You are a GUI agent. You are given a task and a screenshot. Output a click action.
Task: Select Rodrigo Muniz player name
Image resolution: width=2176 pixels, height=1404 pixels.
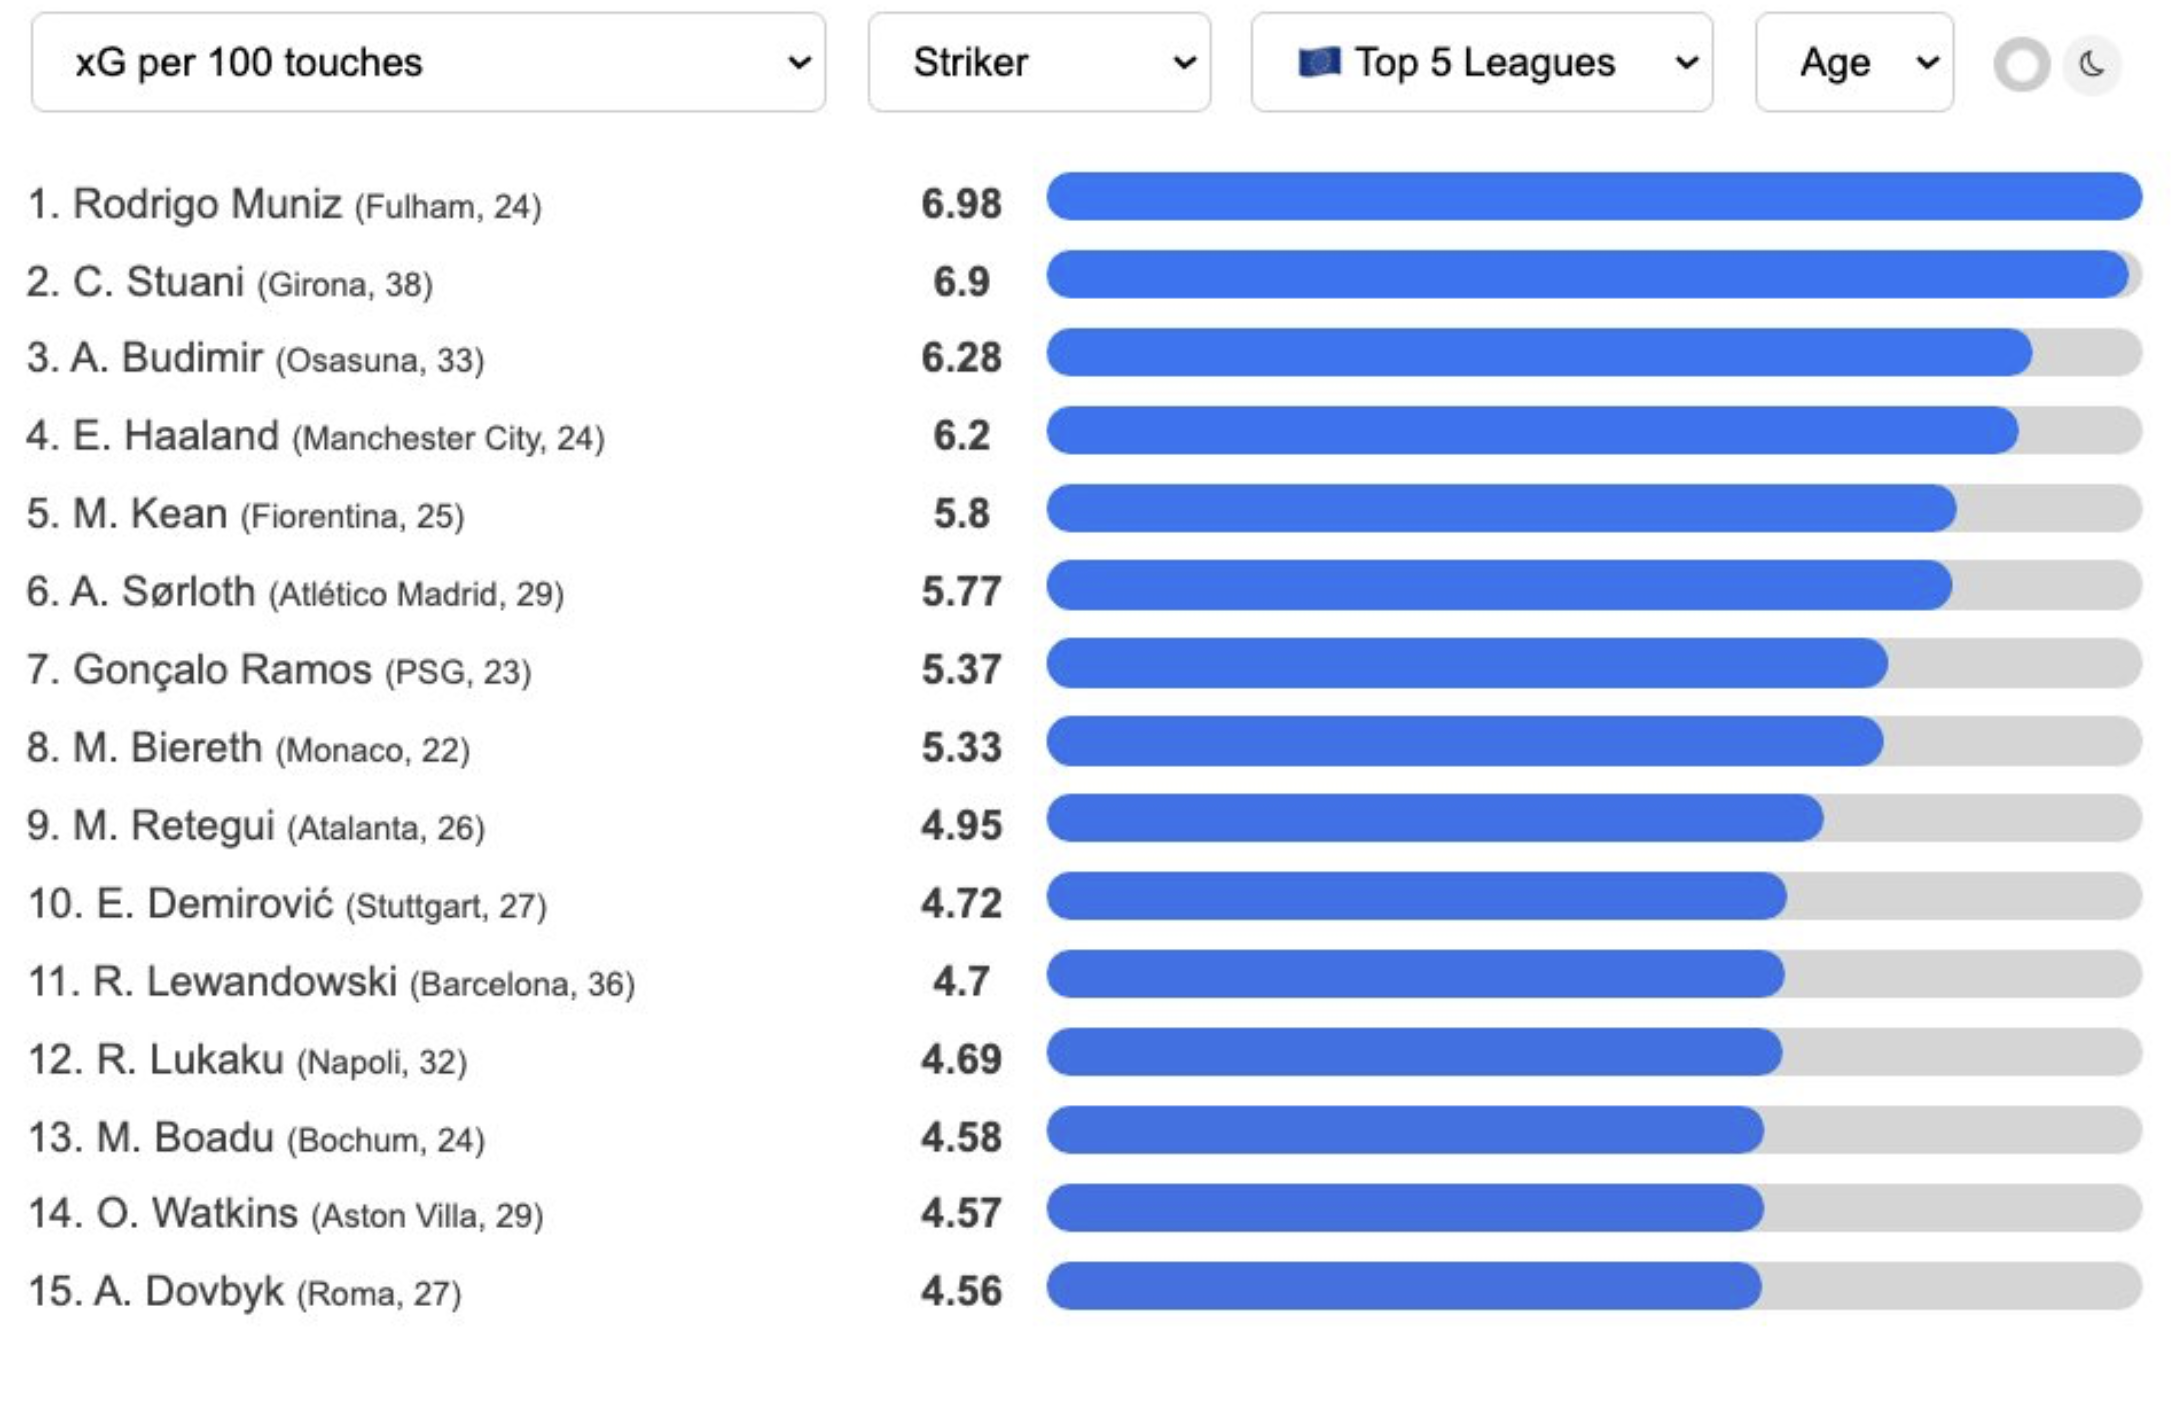[208, 204]
